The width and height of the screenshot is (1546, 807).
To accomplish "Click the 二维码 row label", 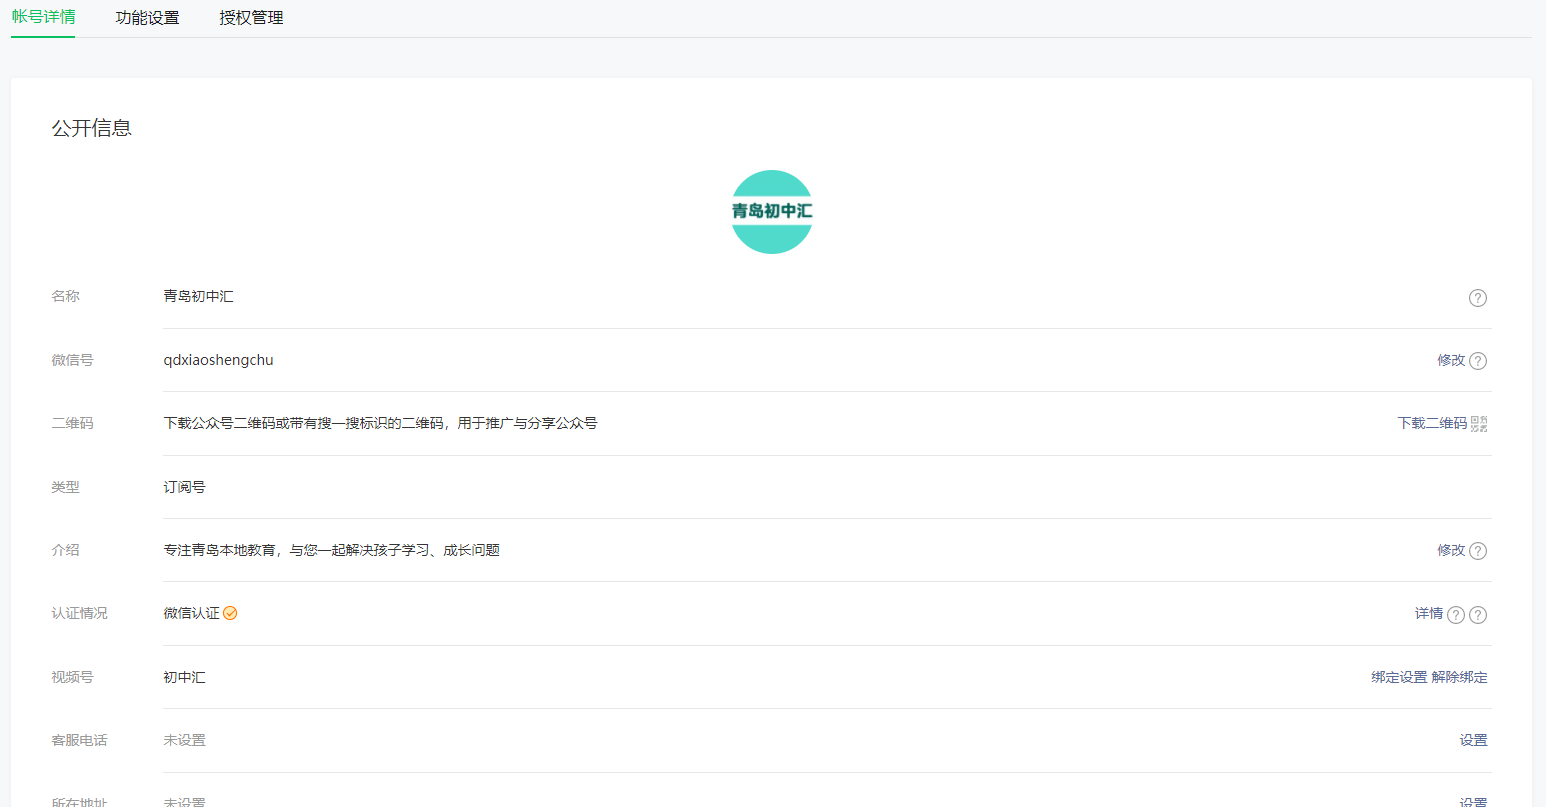I will point(72,423).
